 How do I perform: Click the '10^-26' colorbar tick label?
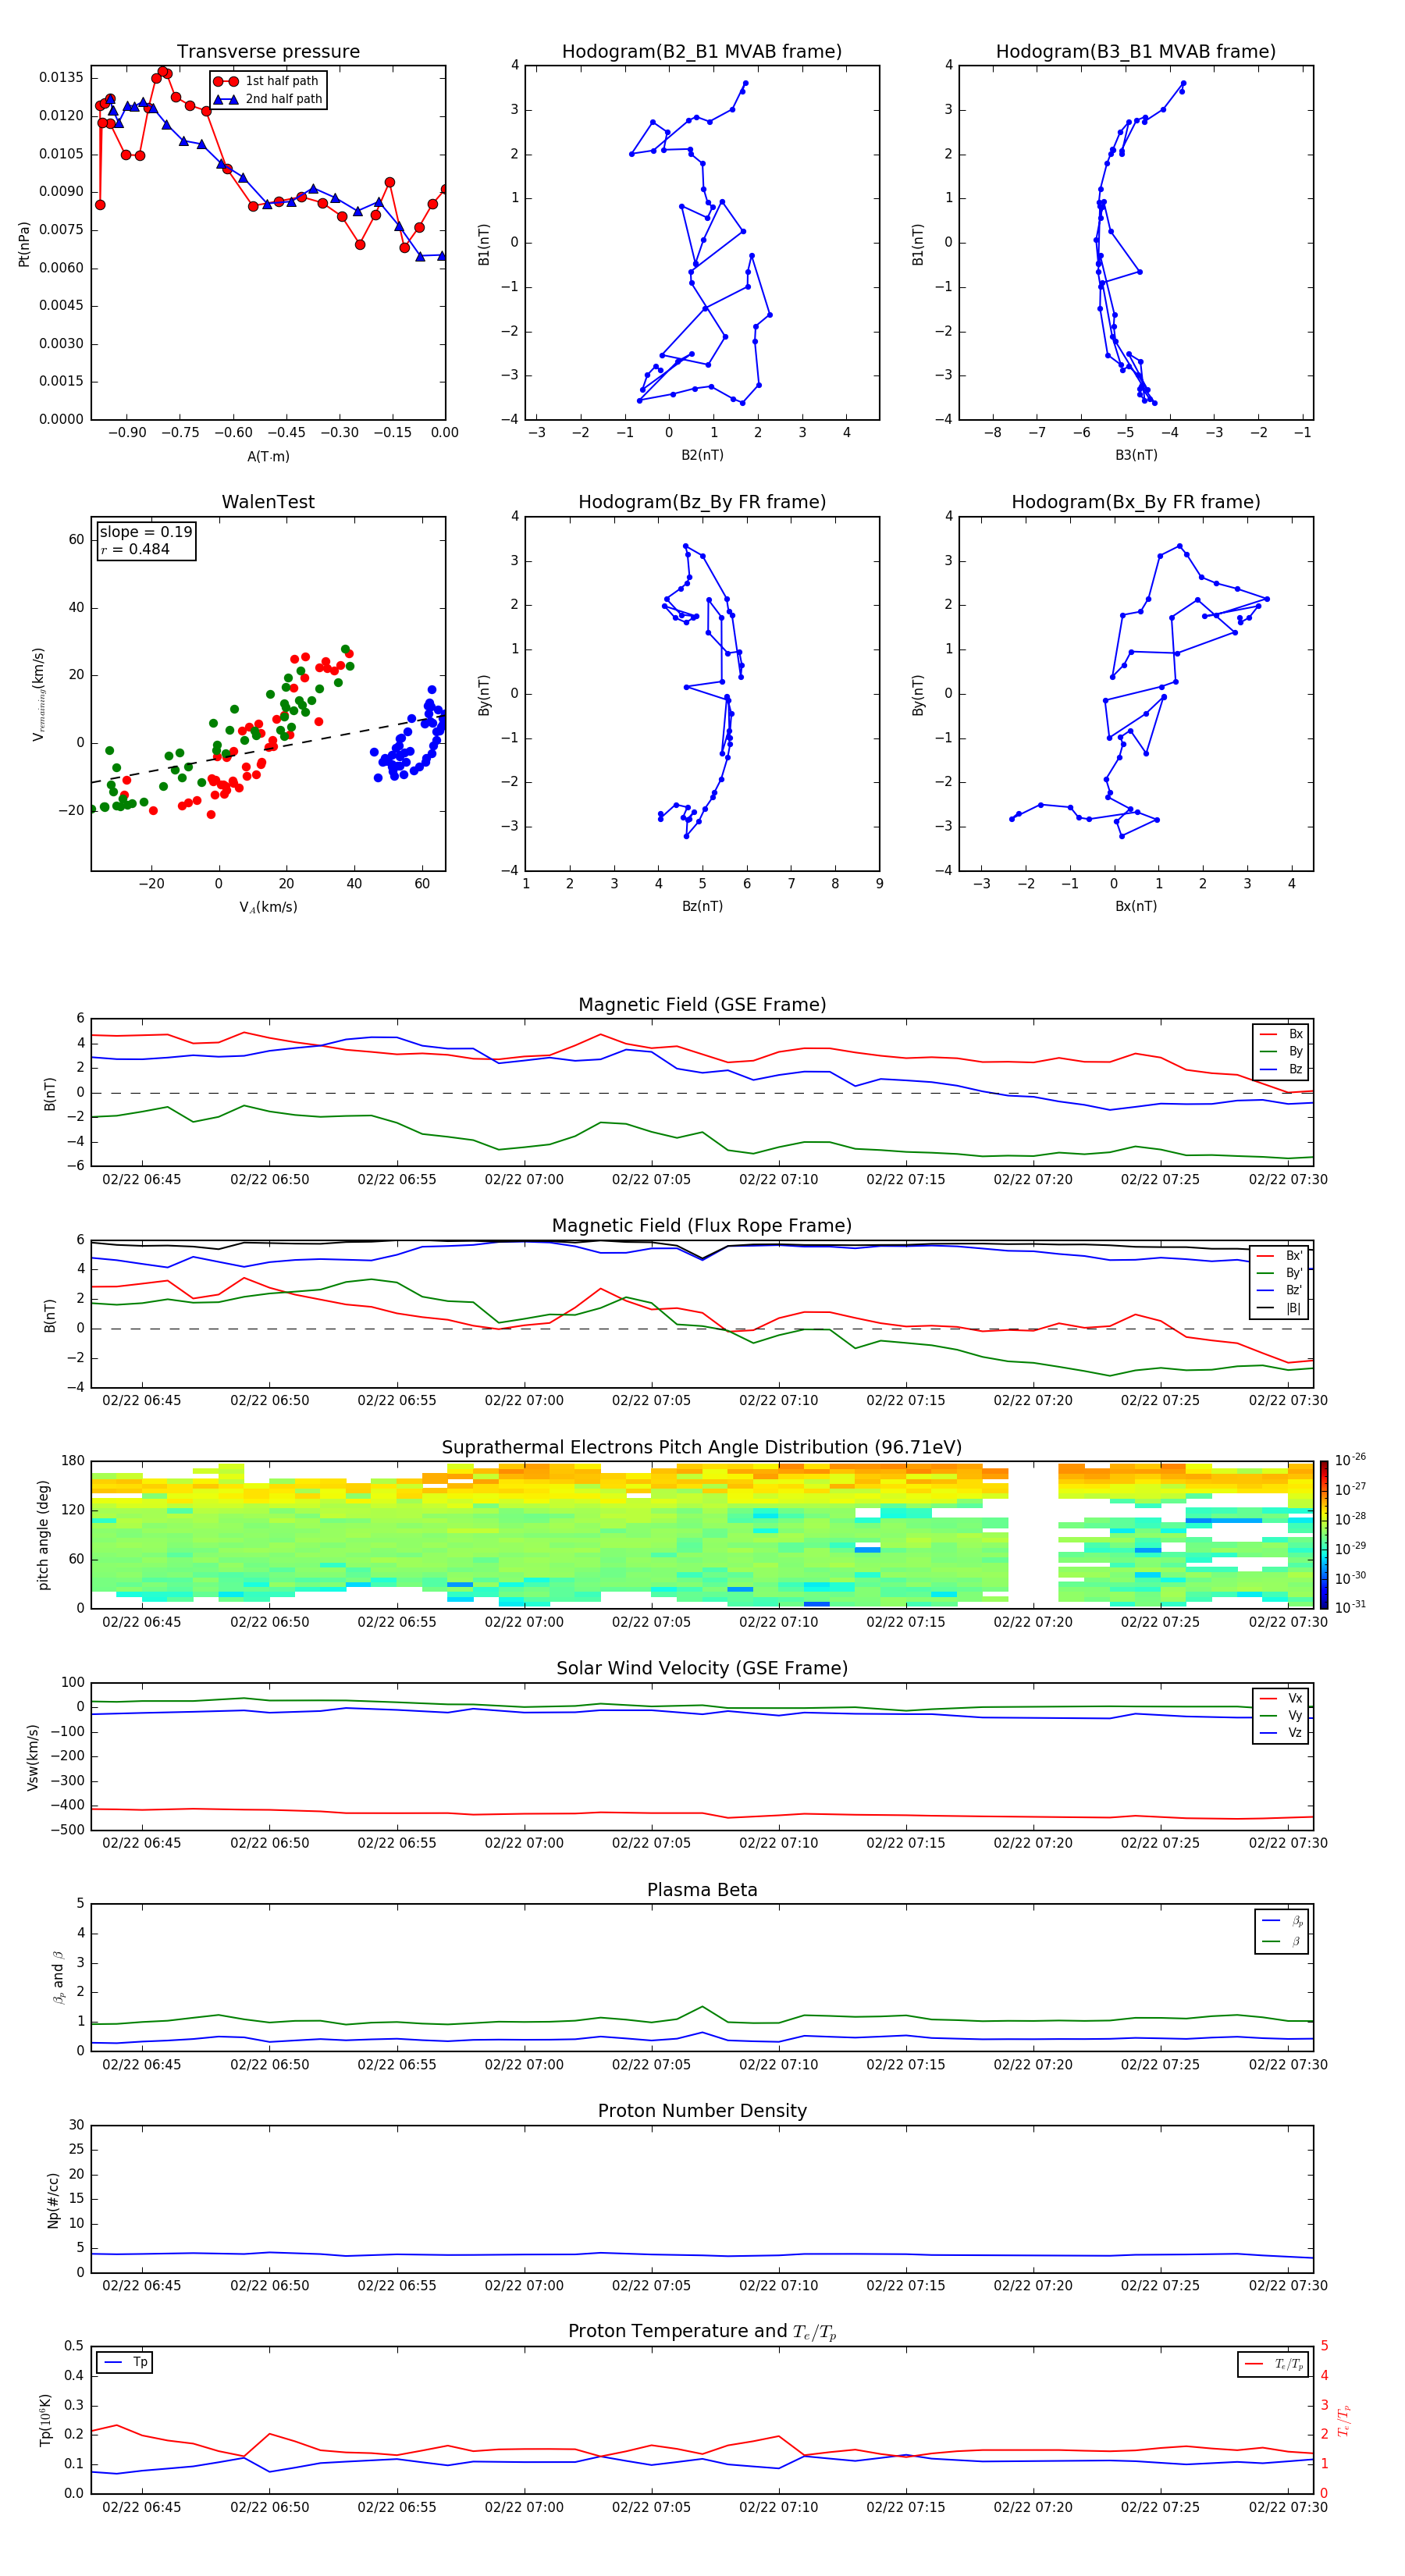pos(1350,1460)
